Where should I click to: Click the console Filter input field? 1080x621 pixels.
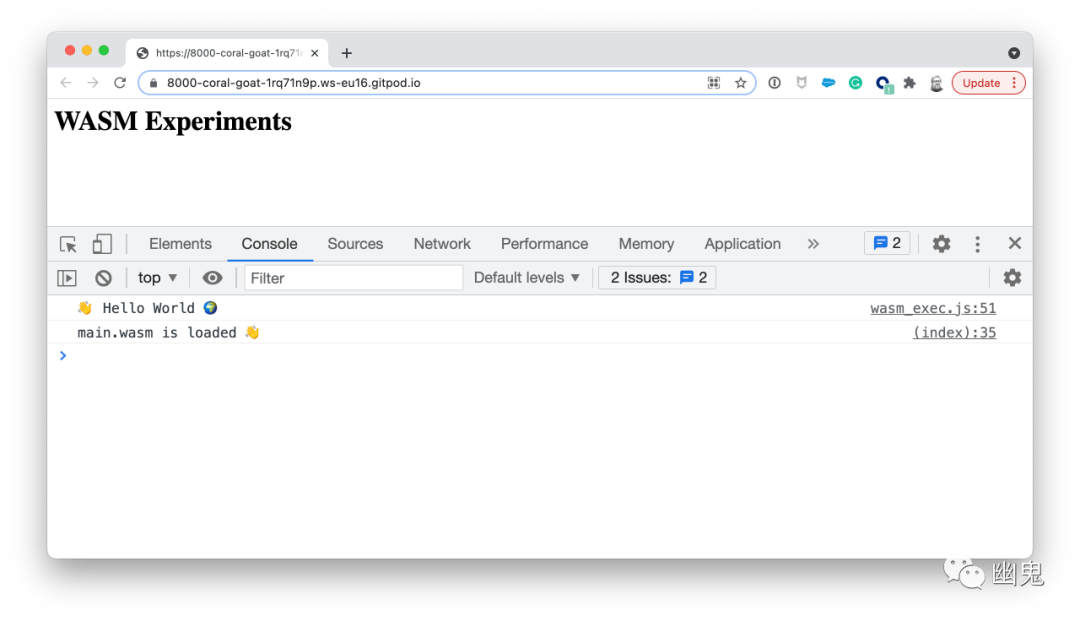point(353,278)
